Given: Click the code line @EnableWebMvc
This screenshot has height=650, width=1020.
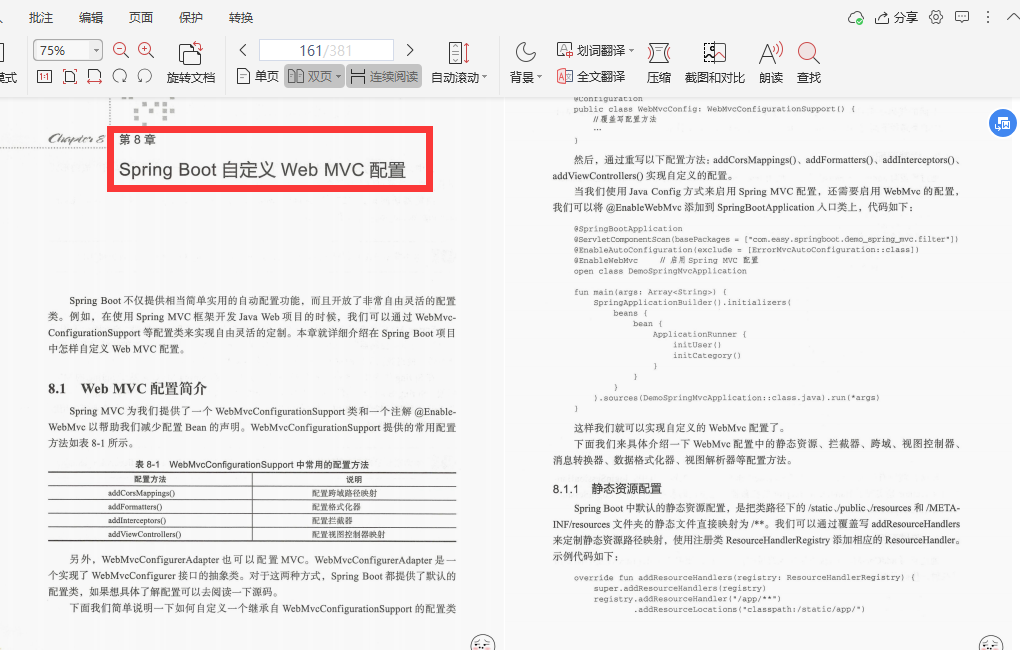Looking at the screenshot, I should tap(606, 260).
